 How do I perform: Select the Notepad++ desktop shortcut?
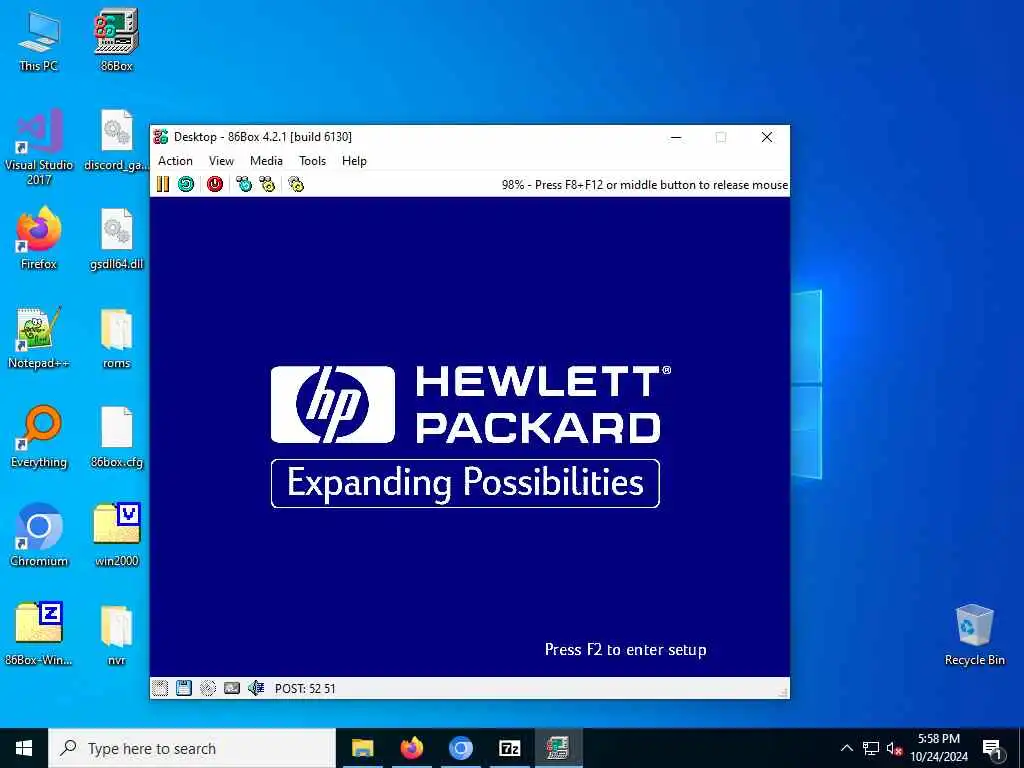[x=39, y=338]
